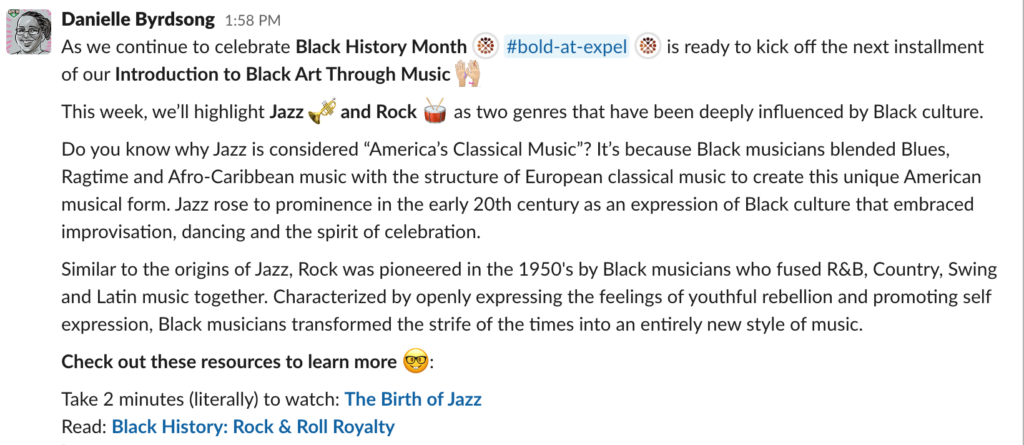1024x445 pixels.
Task: Click the raised hands emoji
Action: point(468,74)
